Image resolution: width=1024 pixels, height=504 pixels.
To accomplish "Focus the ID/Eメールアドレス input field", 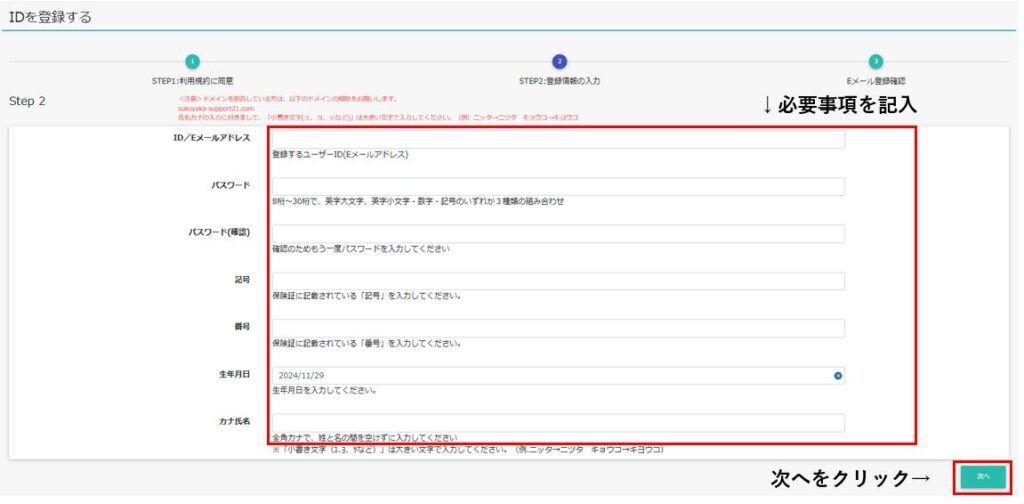I will [x=558, y=139].
